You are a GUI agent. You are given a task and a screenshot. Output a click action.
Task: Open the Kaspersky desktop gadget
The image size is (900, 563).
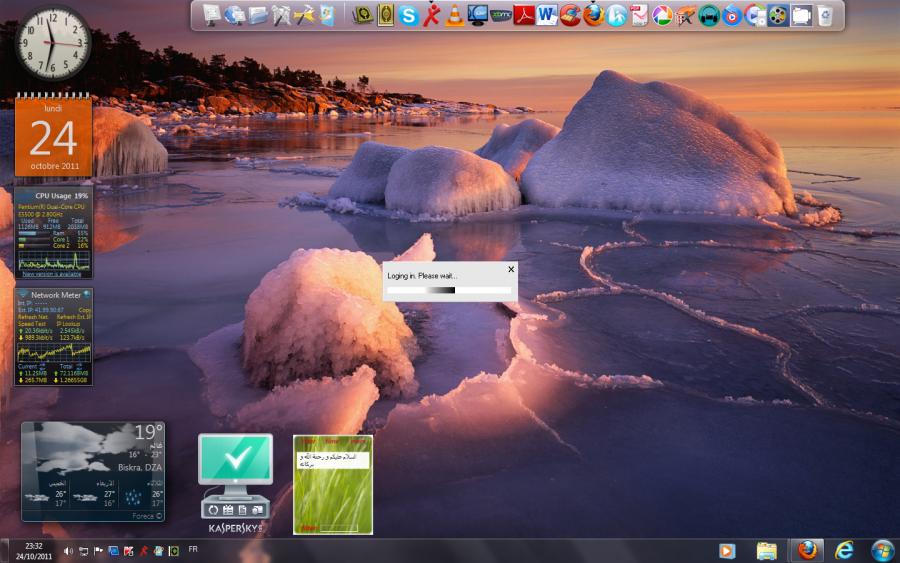click(235, 483)
